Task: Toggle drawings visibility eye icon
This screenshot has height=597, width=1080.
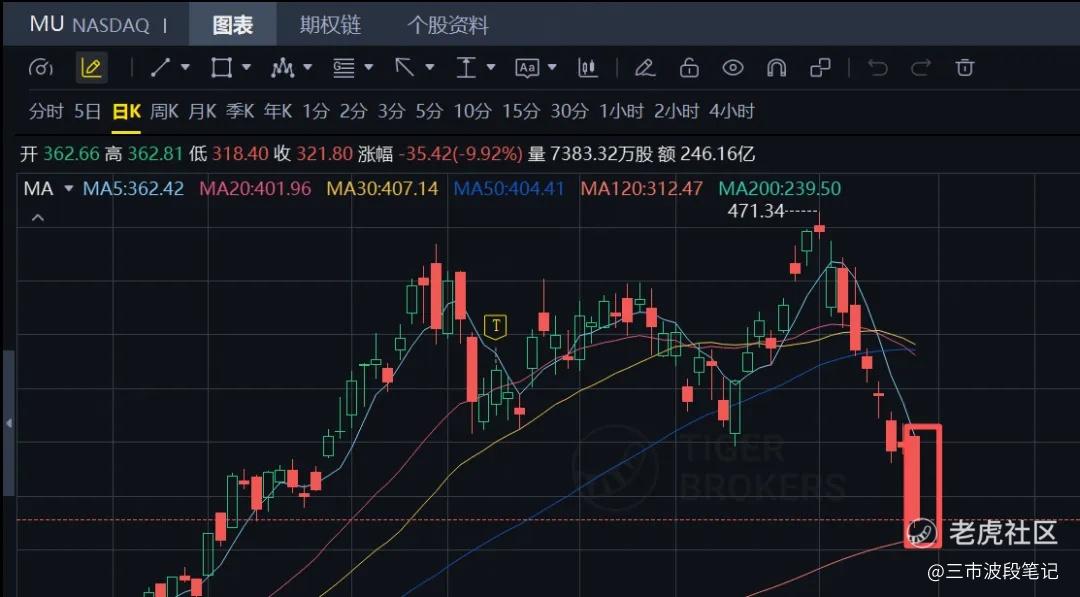Action: 733,67
